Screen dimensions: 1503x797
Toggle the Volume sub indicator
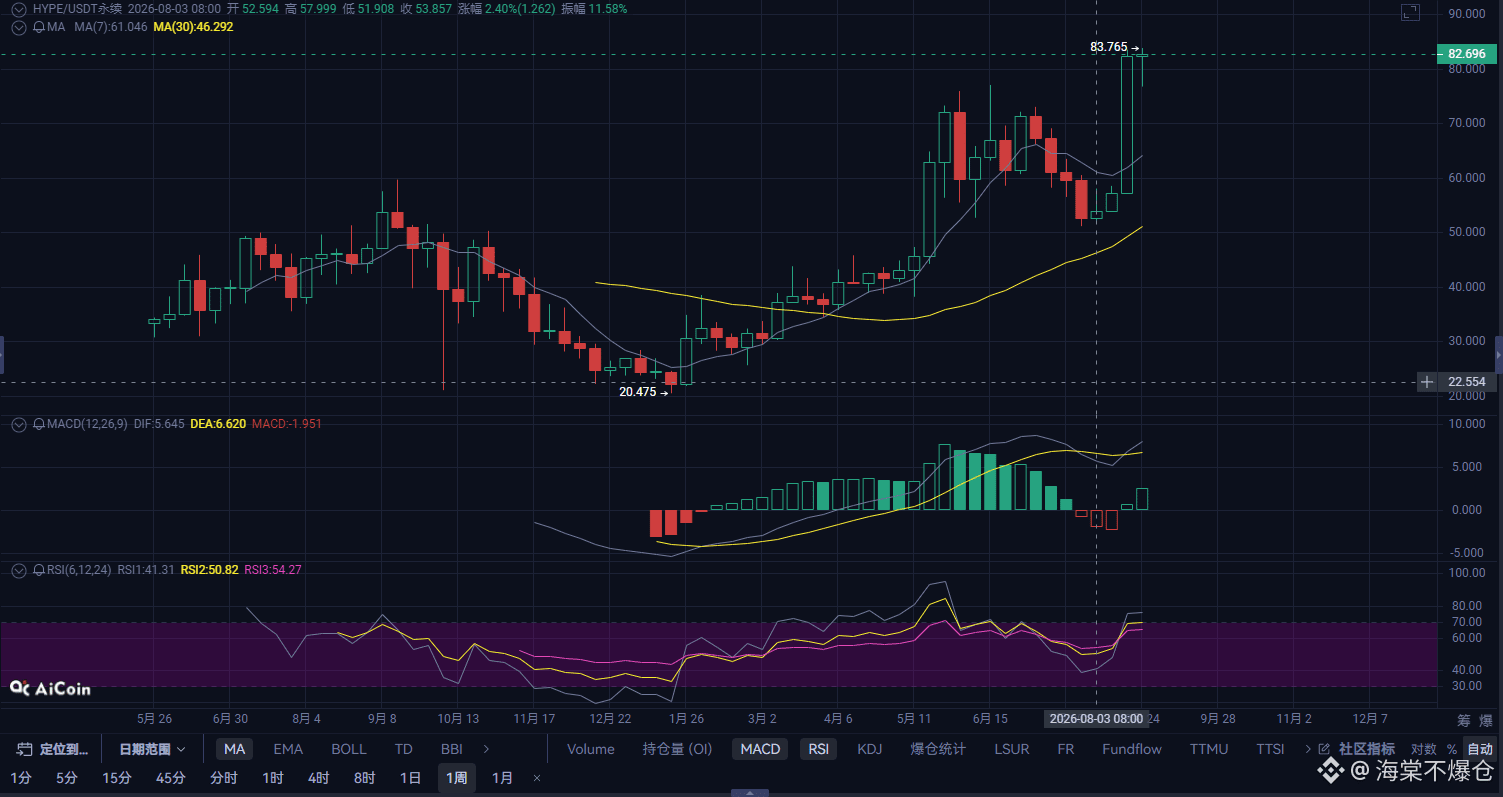tap(591, 749)
